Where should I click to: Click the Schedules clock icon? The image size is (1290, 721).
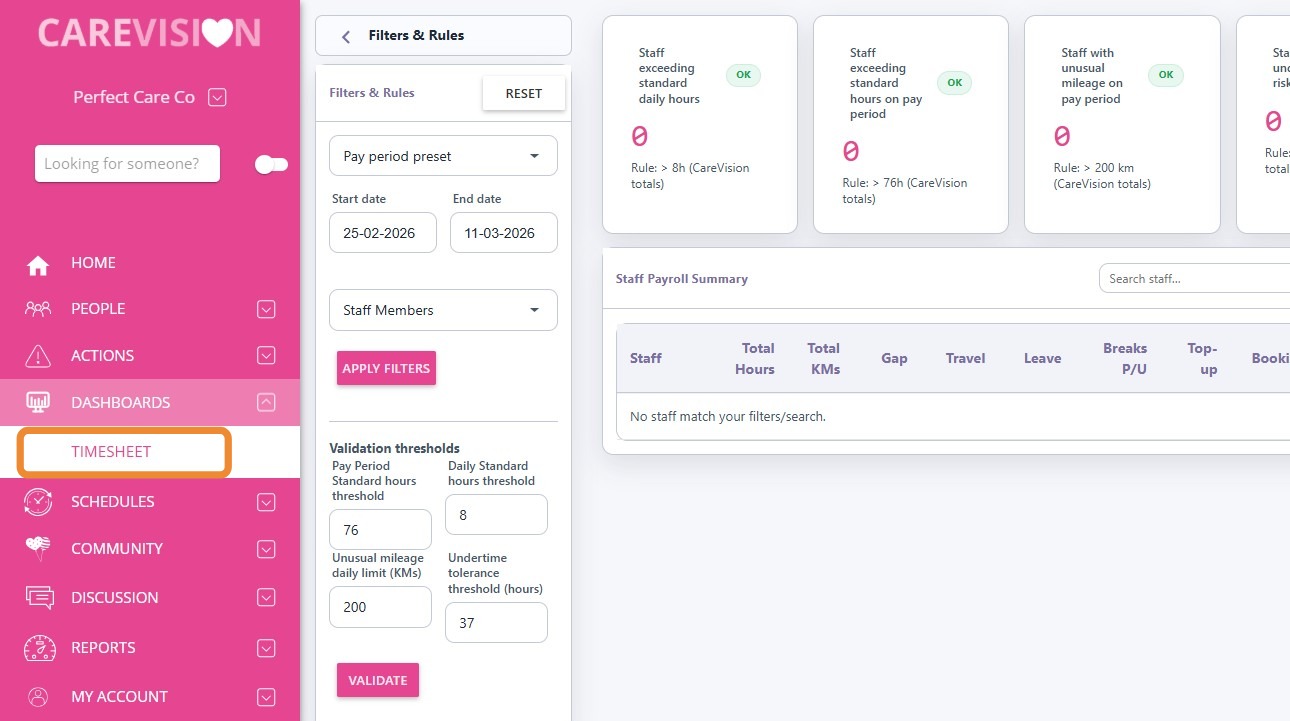[x=38, y=502]
